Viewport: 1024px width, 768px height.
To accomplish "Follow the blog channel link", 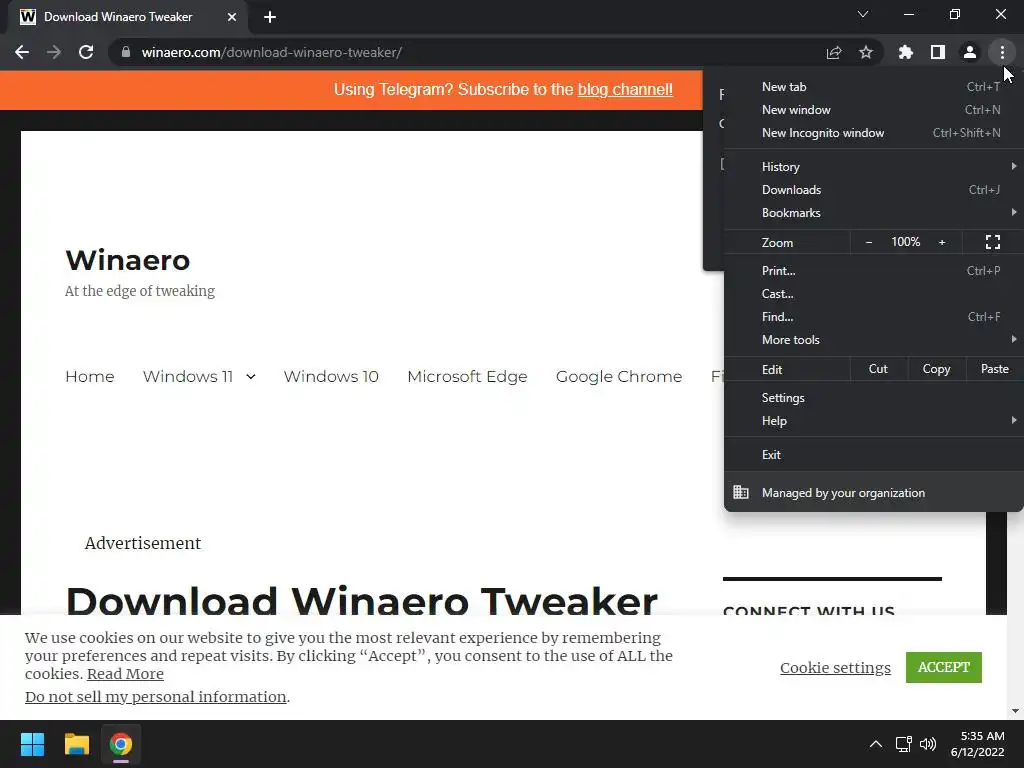I will [x=625, y=89].
